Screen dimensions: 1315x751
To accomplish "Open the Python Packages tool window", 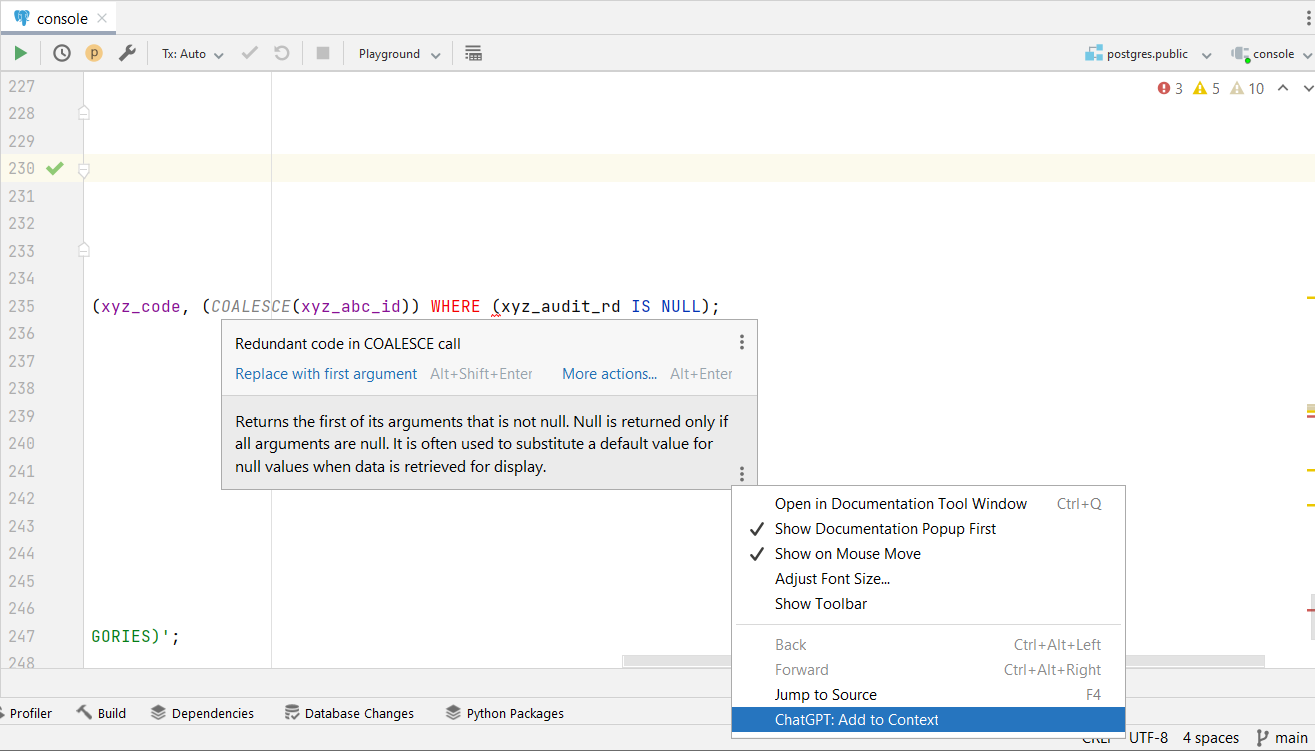I will click(505, 713).
